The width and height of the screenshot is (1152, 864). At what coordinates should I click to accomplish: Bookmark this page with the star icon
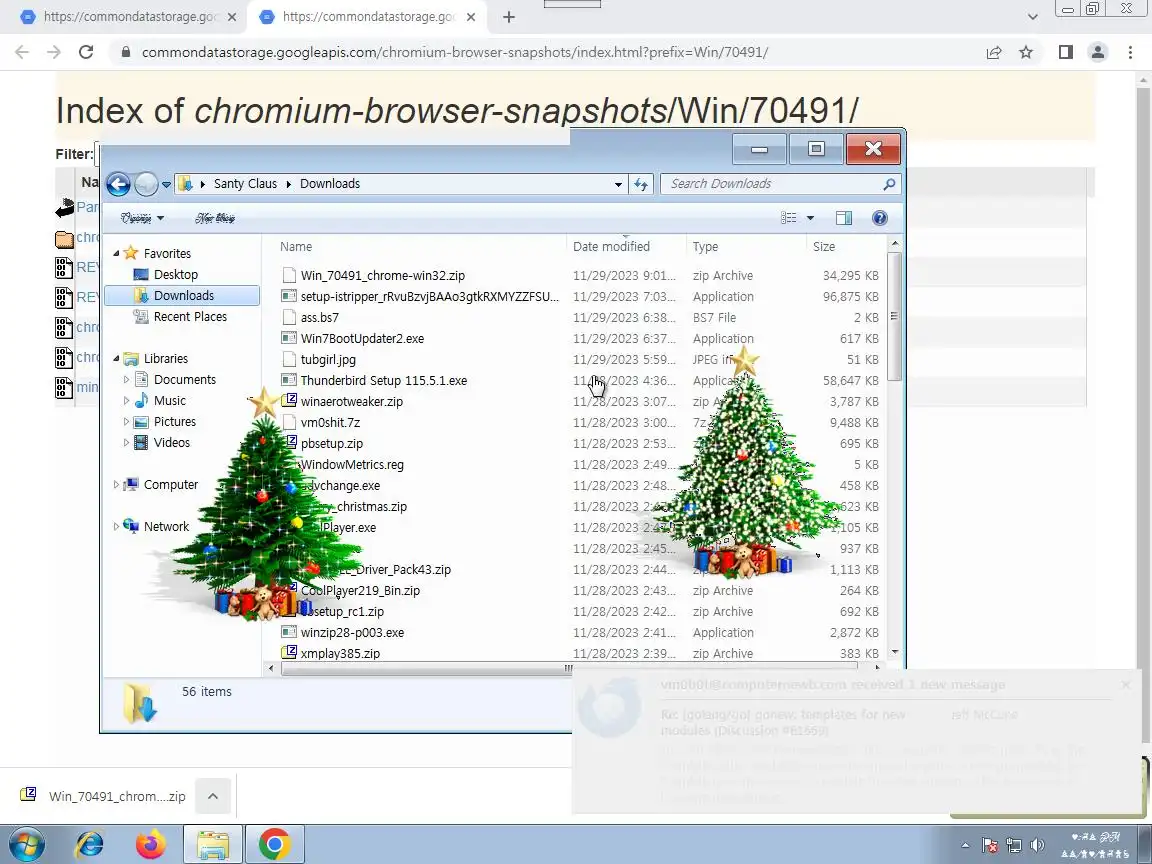click(x=1026, y=52)
